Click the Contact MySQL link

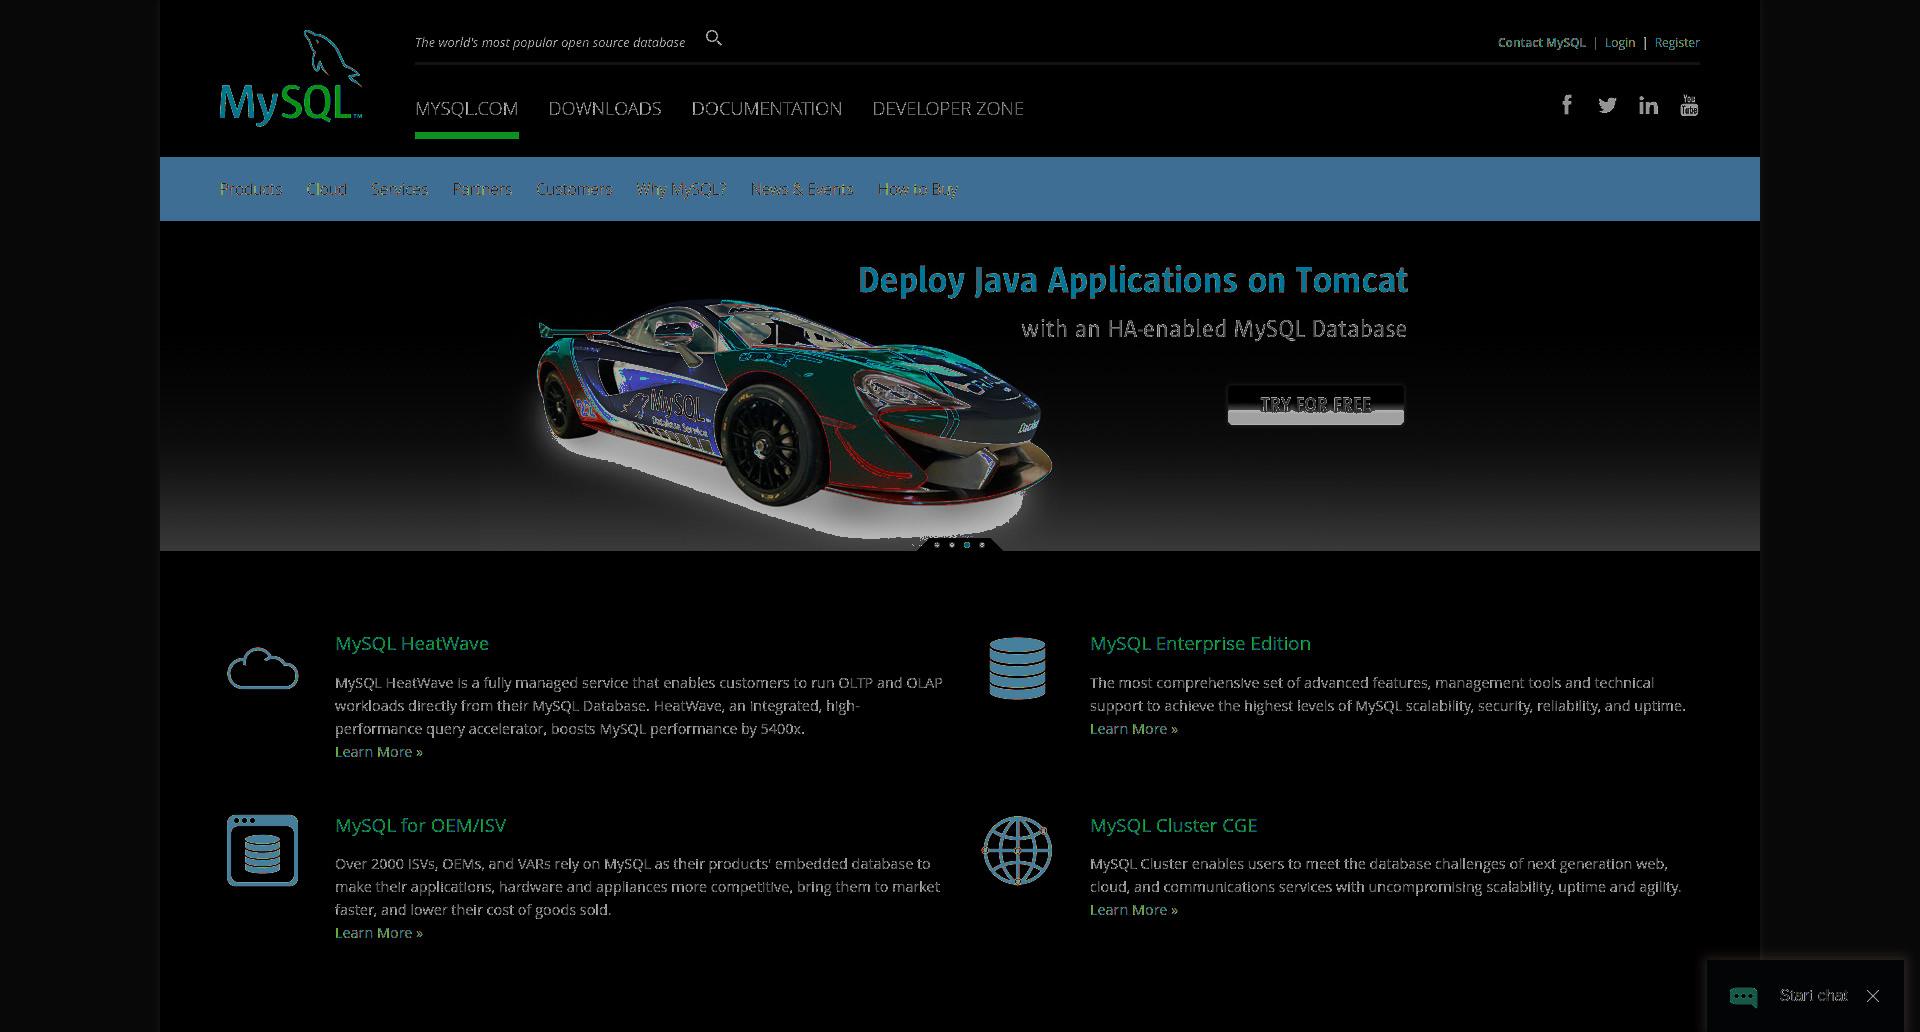click(x=1541, y=42)
